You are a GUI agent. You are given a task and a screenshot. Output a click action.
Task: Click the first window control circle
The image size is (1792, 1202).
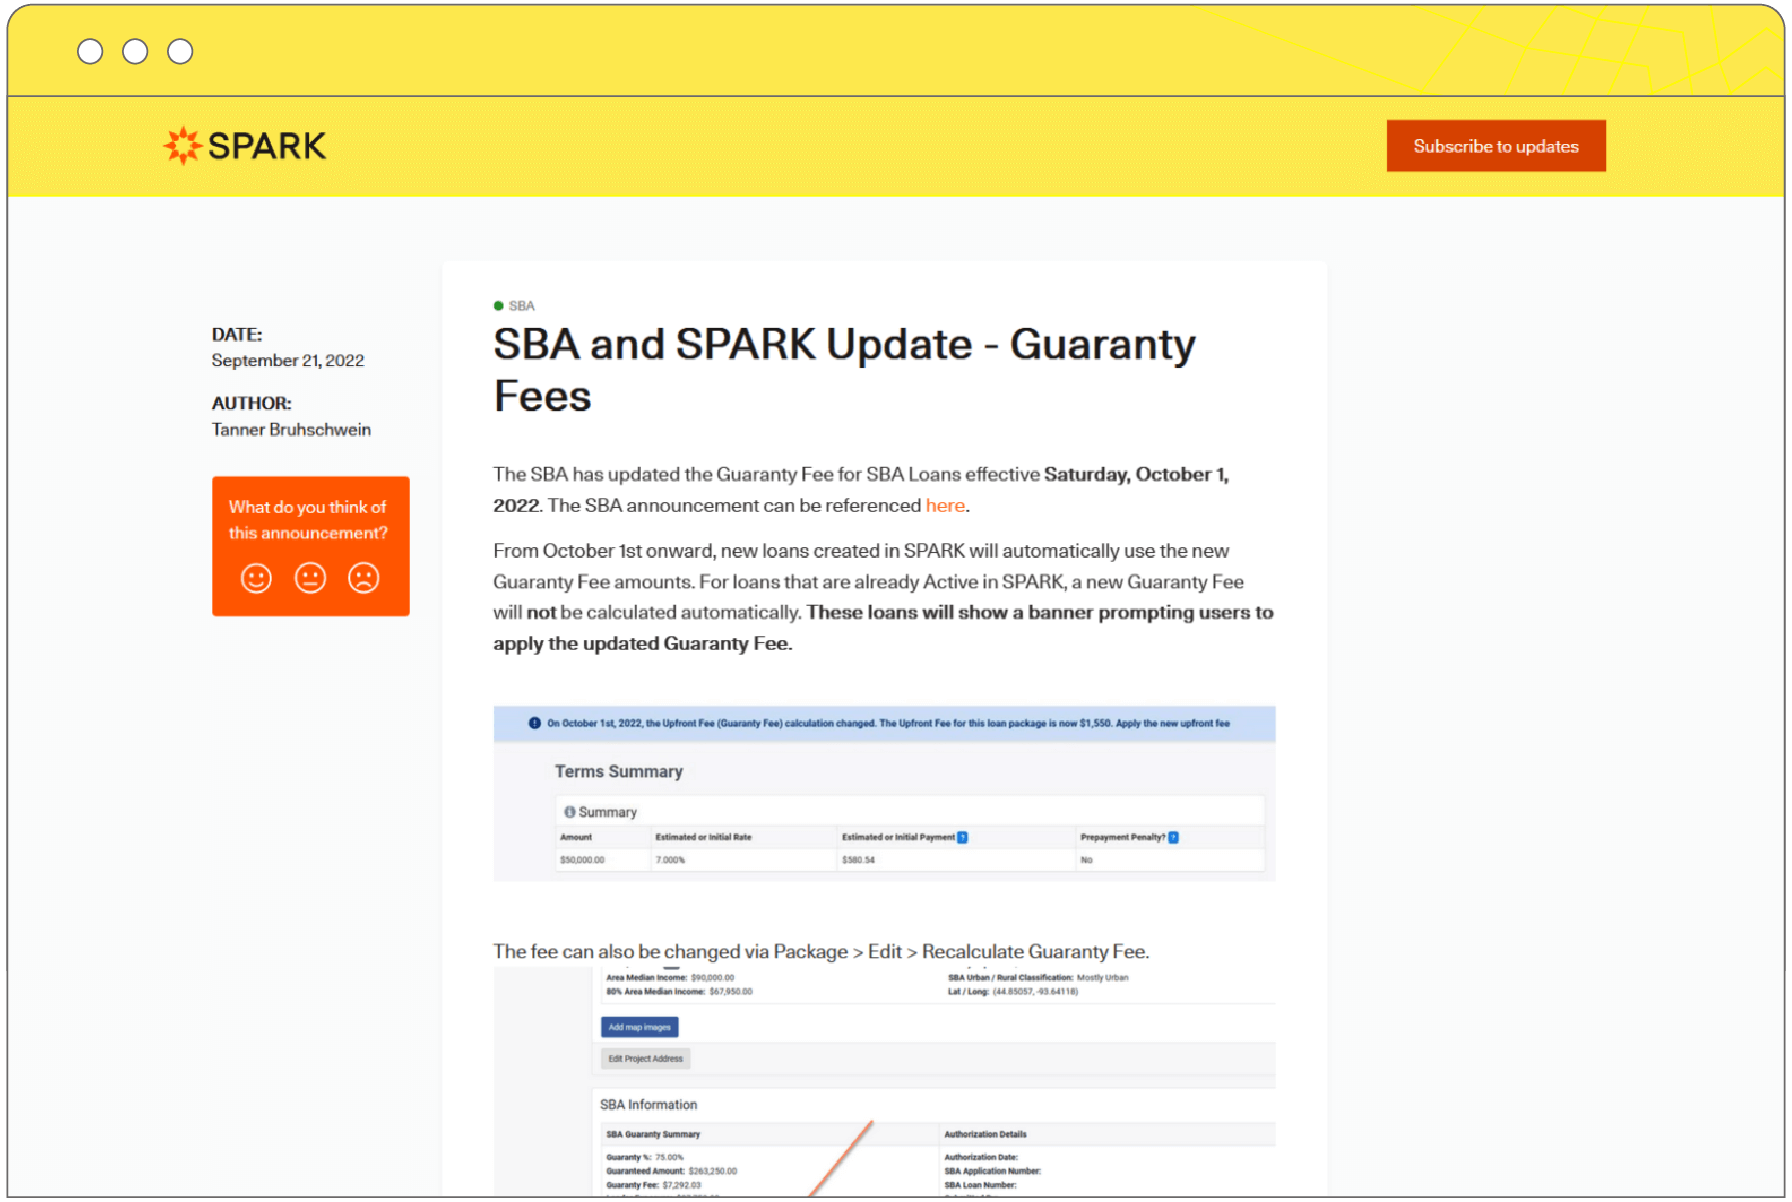[90, 52]
